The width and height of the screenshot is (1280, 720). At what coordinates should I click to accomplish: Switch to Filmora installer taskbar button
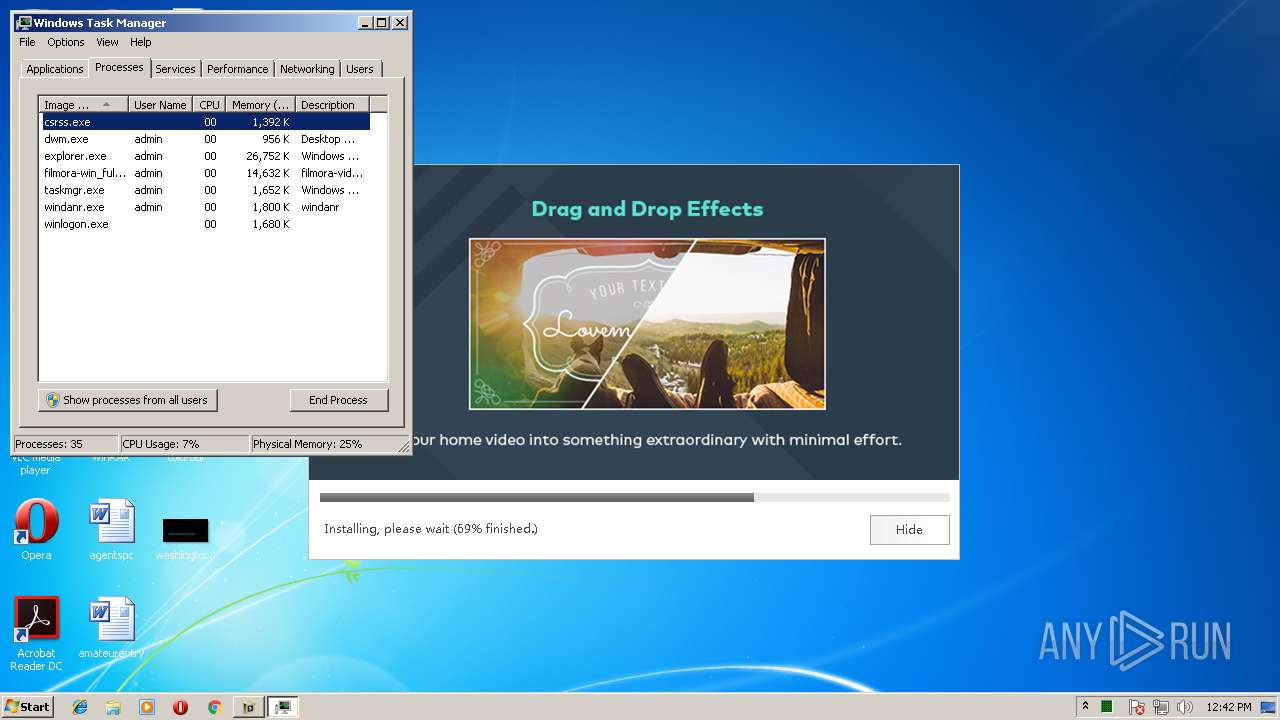tap(249, 707)
